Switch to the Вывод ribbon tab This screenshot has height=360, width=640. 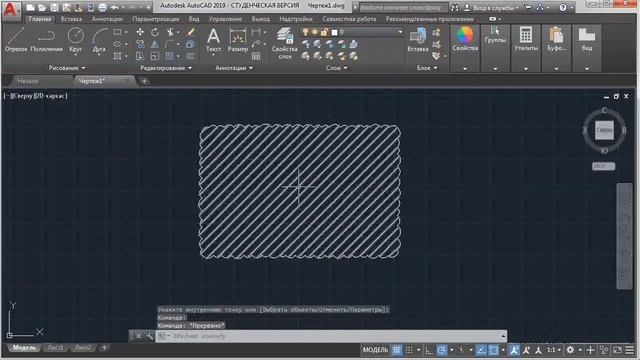260,19
